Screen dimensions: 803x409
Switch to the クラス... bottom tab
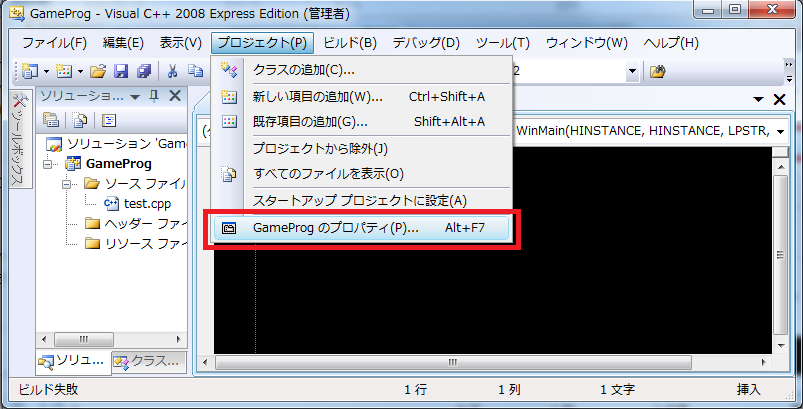149,362
